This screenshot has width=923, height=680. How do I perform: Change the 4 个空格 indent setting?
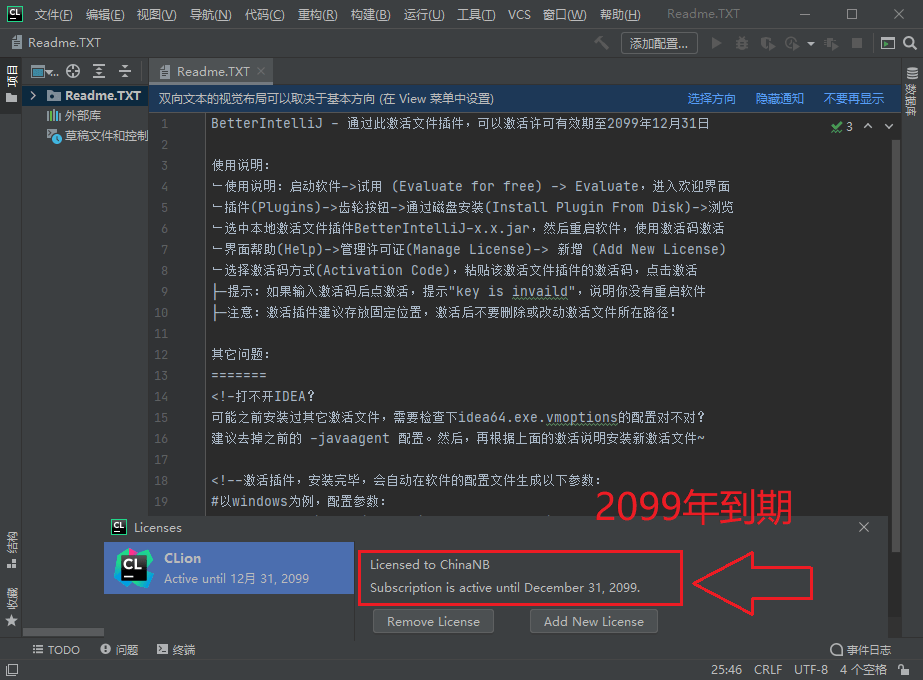click(863, 670)
